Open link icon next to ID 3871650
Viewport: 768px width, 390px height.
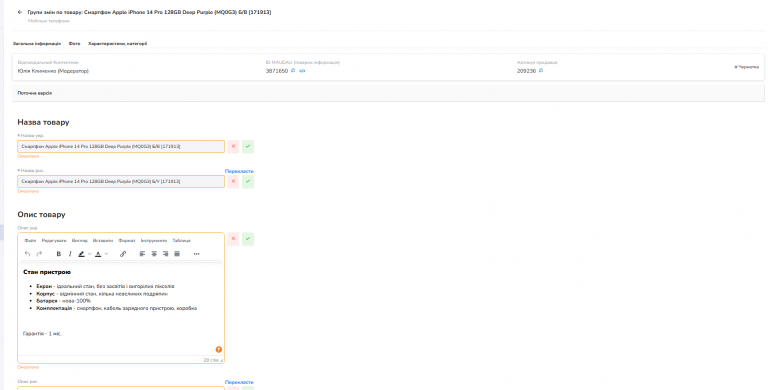(302, 71)
